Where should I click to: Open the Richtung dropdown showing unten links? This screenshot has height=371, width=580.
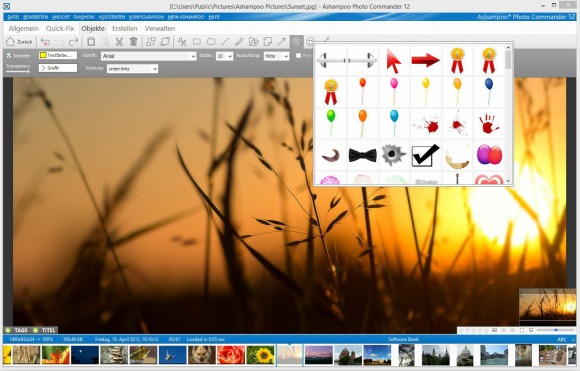pyautogui.click(x=132, y=69)
